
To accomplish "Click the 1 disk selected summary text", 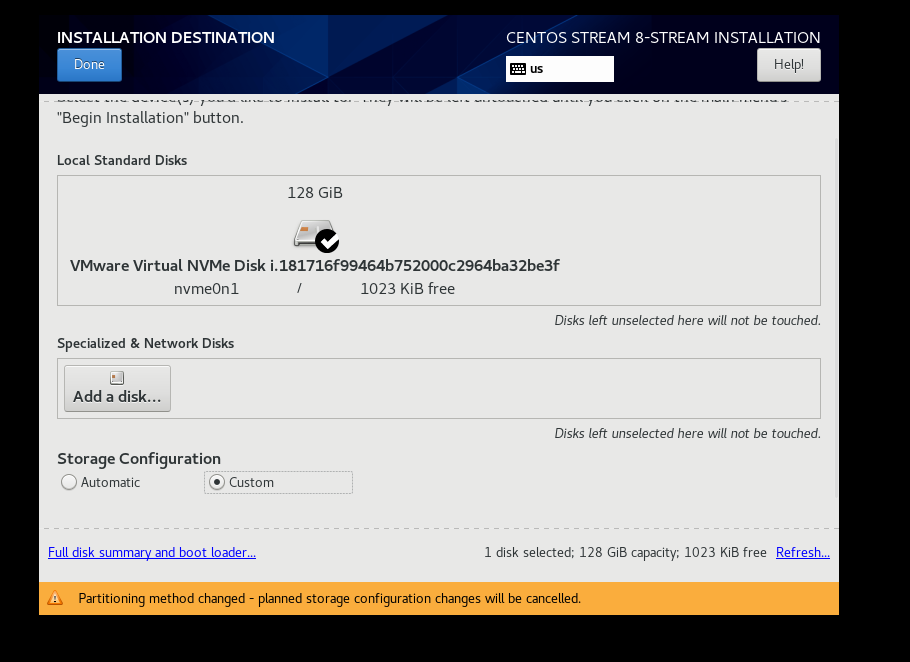I will click(625, 552).
